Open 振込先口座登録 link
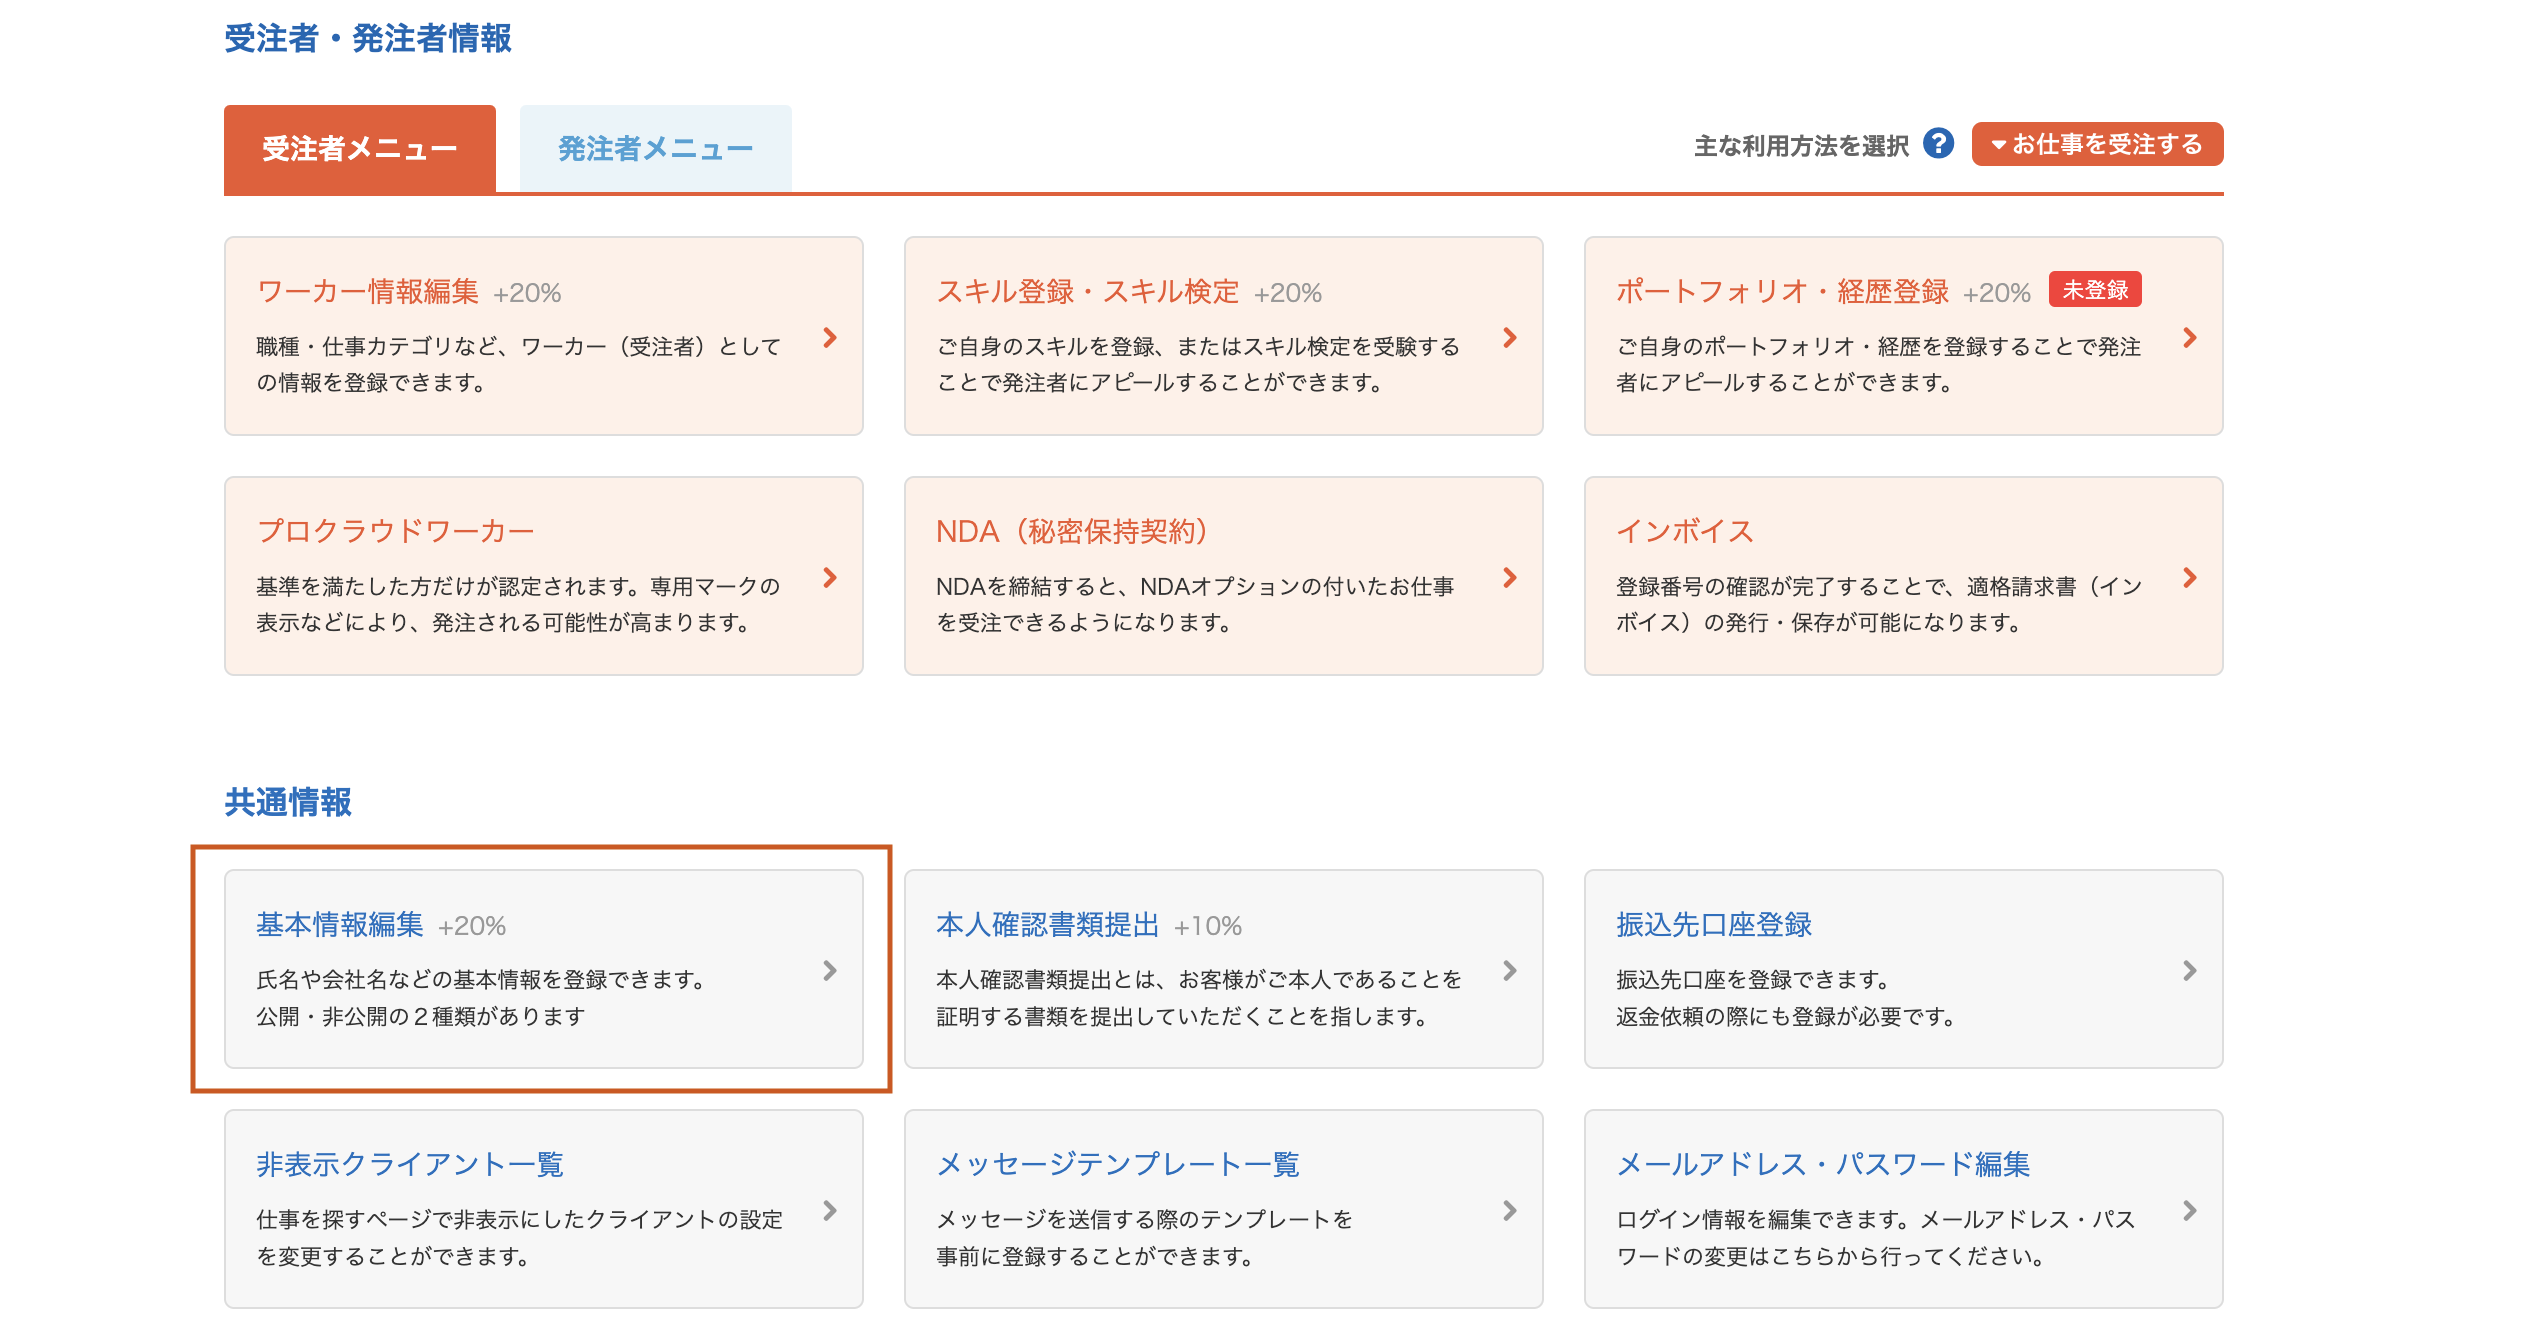 pos(1714,925)
